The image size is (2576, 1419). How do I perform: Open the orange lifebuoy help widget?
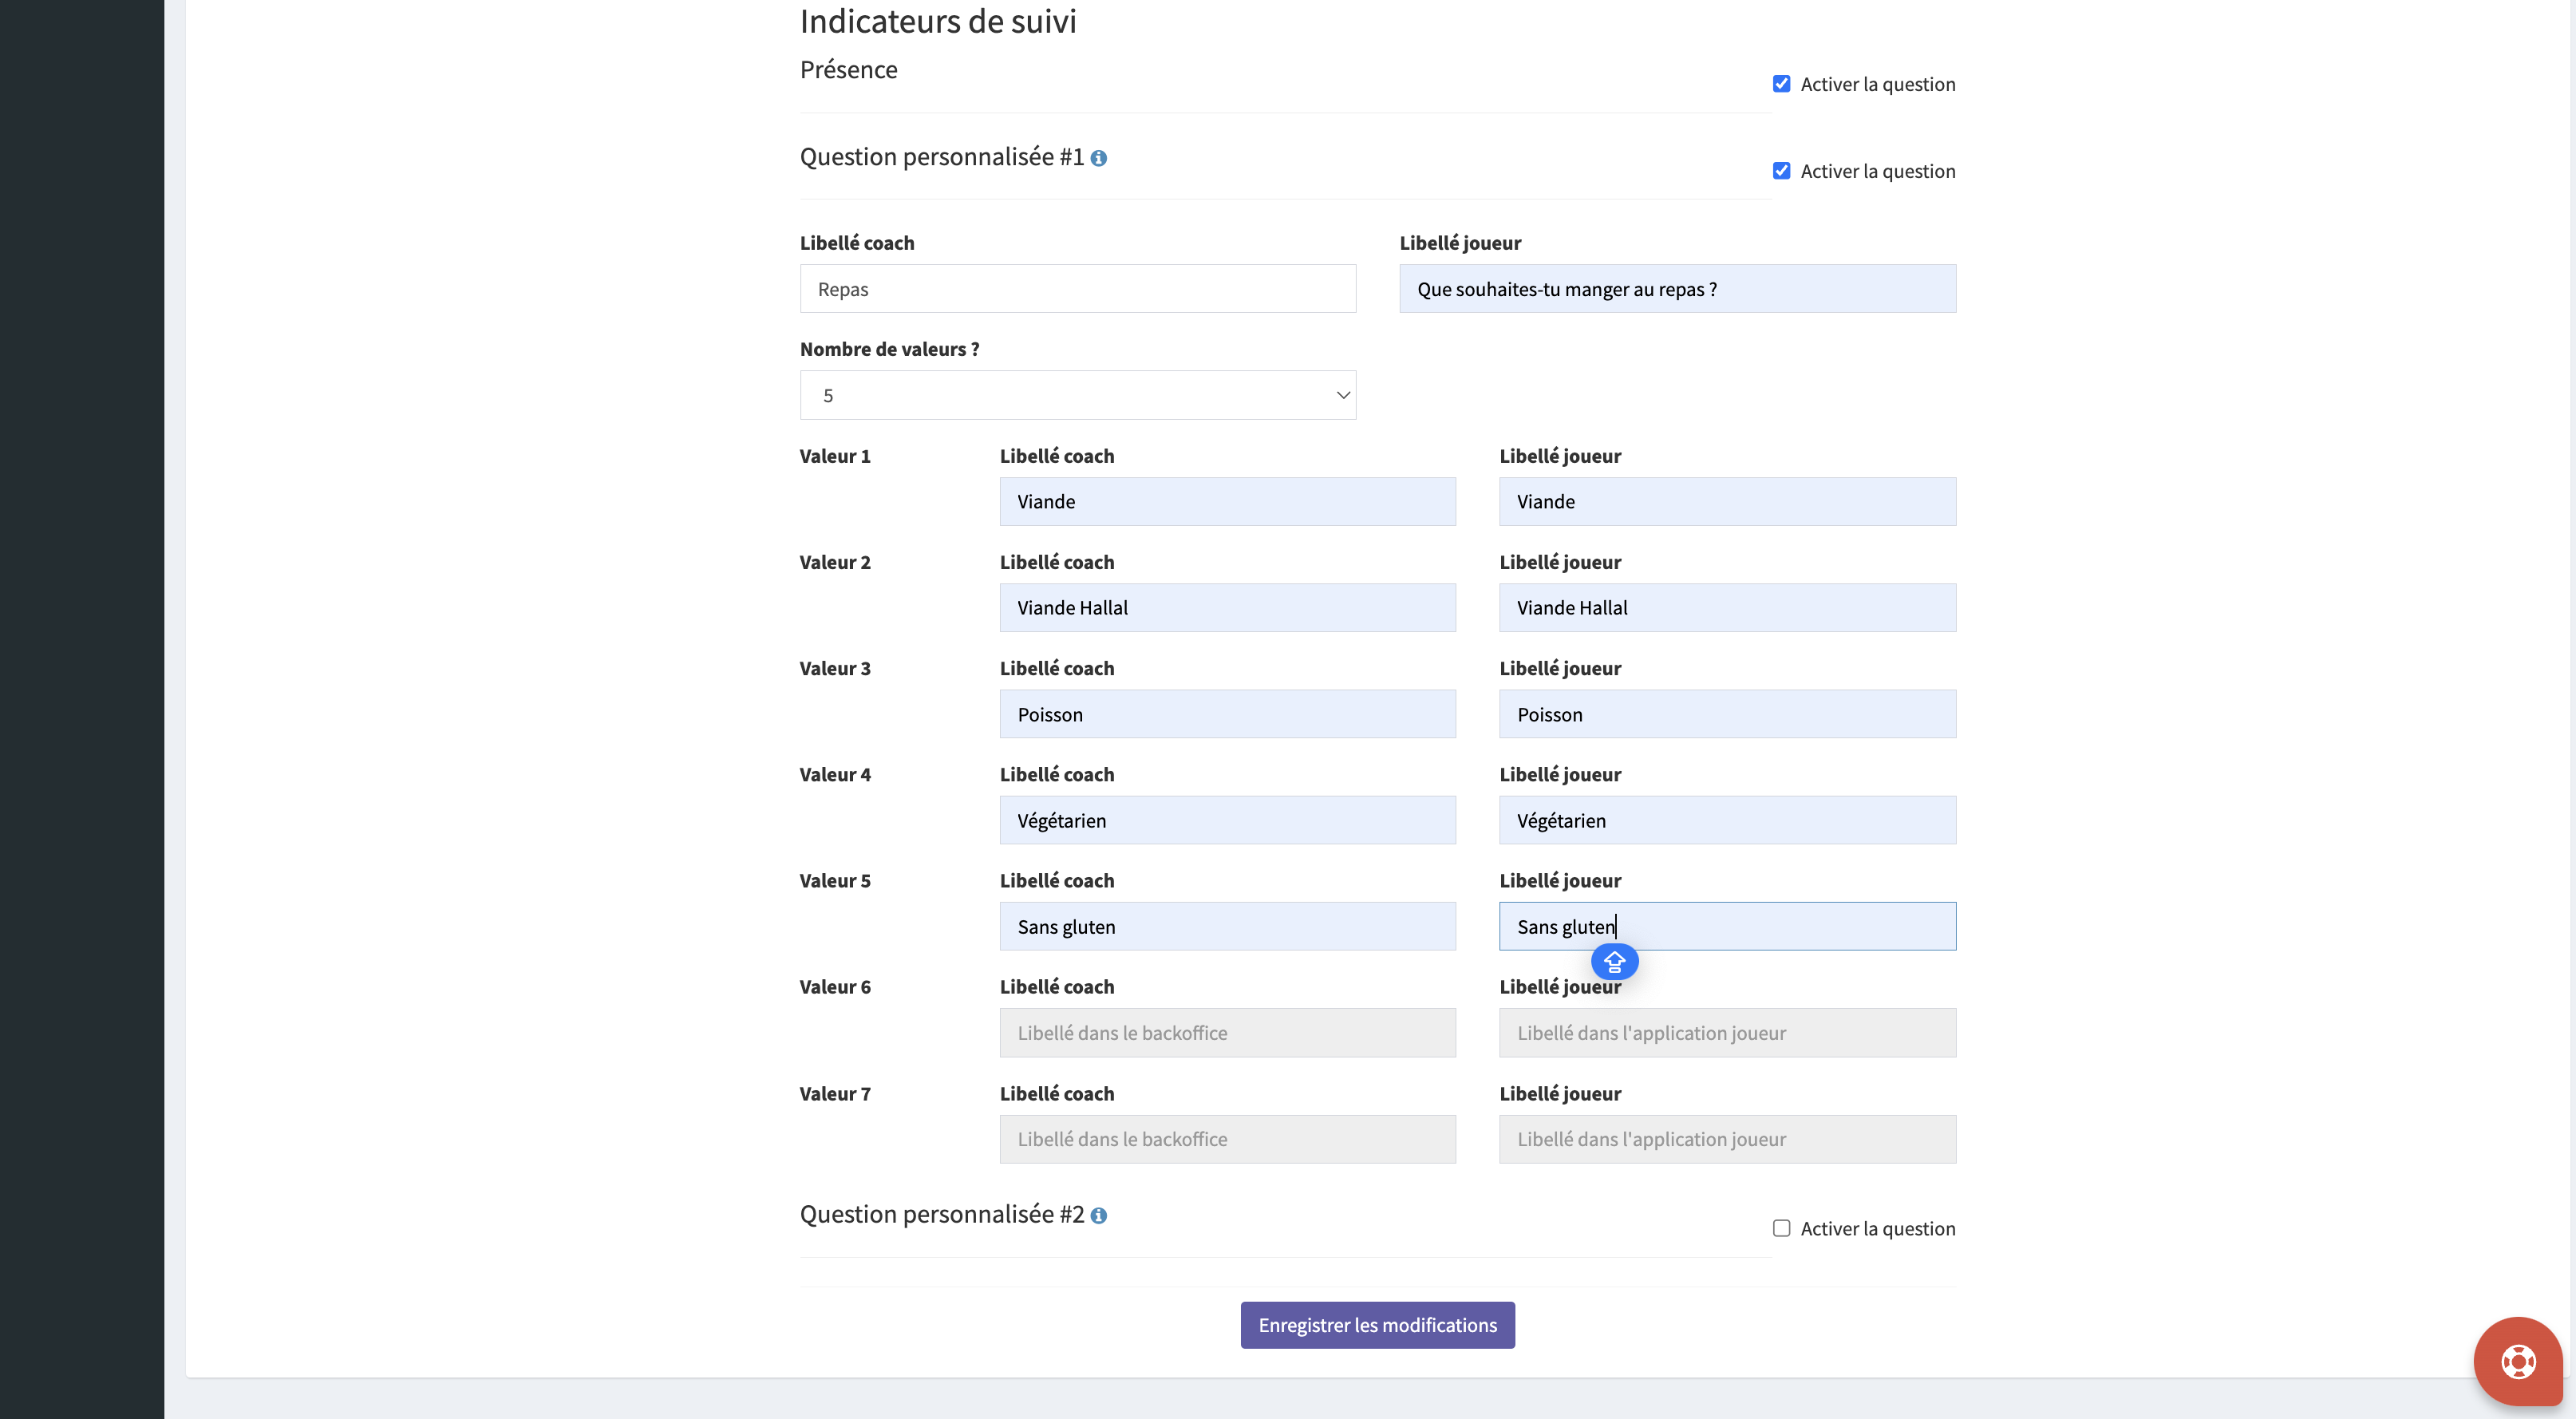pos(2517,1361)
